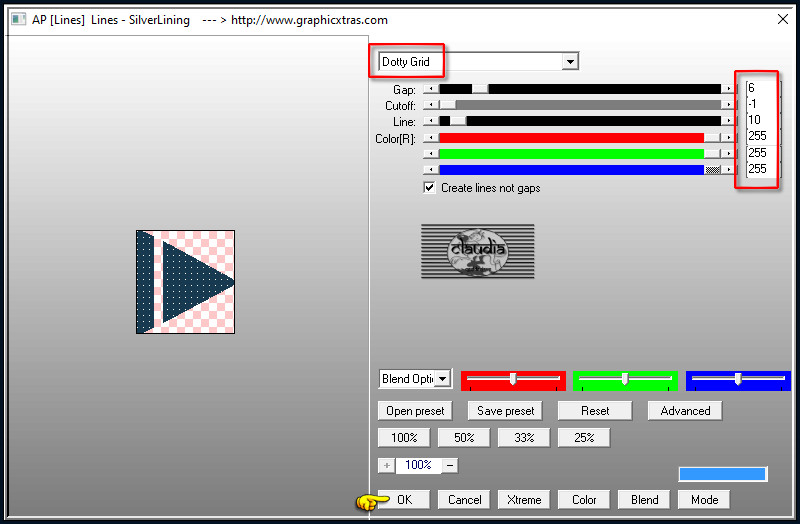Adjust the green blend slider
The height and width of the screenshot is (524, 800).
tap(625, 379)
